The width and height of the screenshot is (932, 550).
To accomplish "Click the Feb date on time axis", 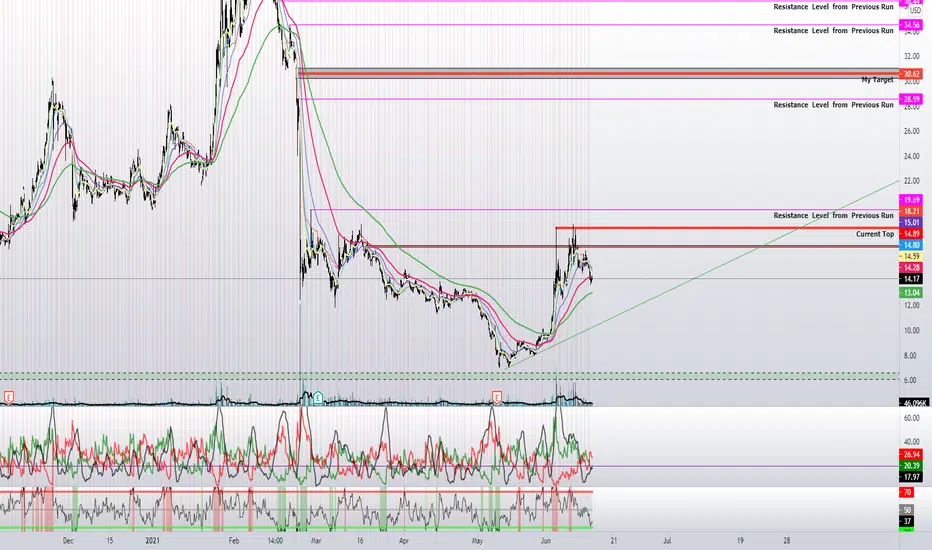I will tap(234, 540).
